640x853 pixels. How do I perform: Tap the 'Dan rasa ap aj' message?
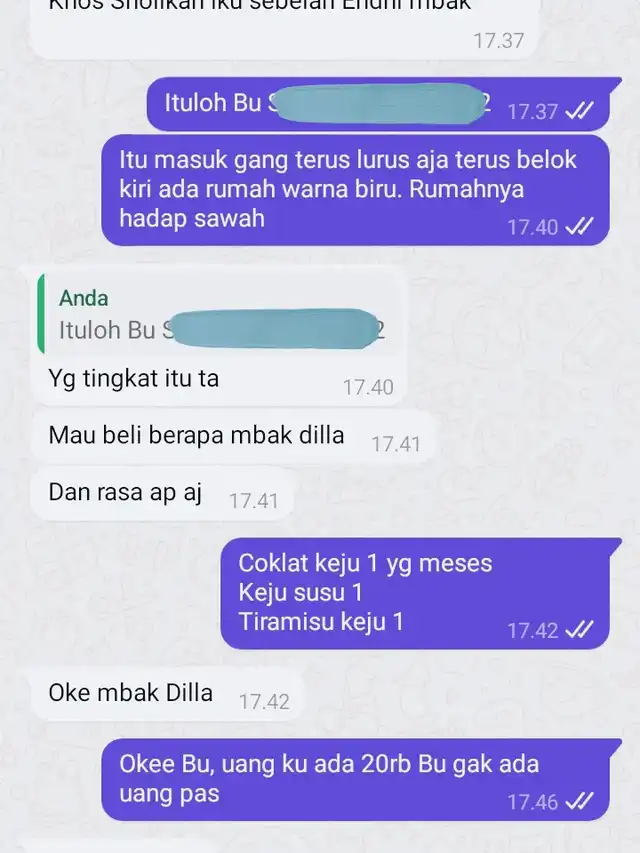[163, 493]
